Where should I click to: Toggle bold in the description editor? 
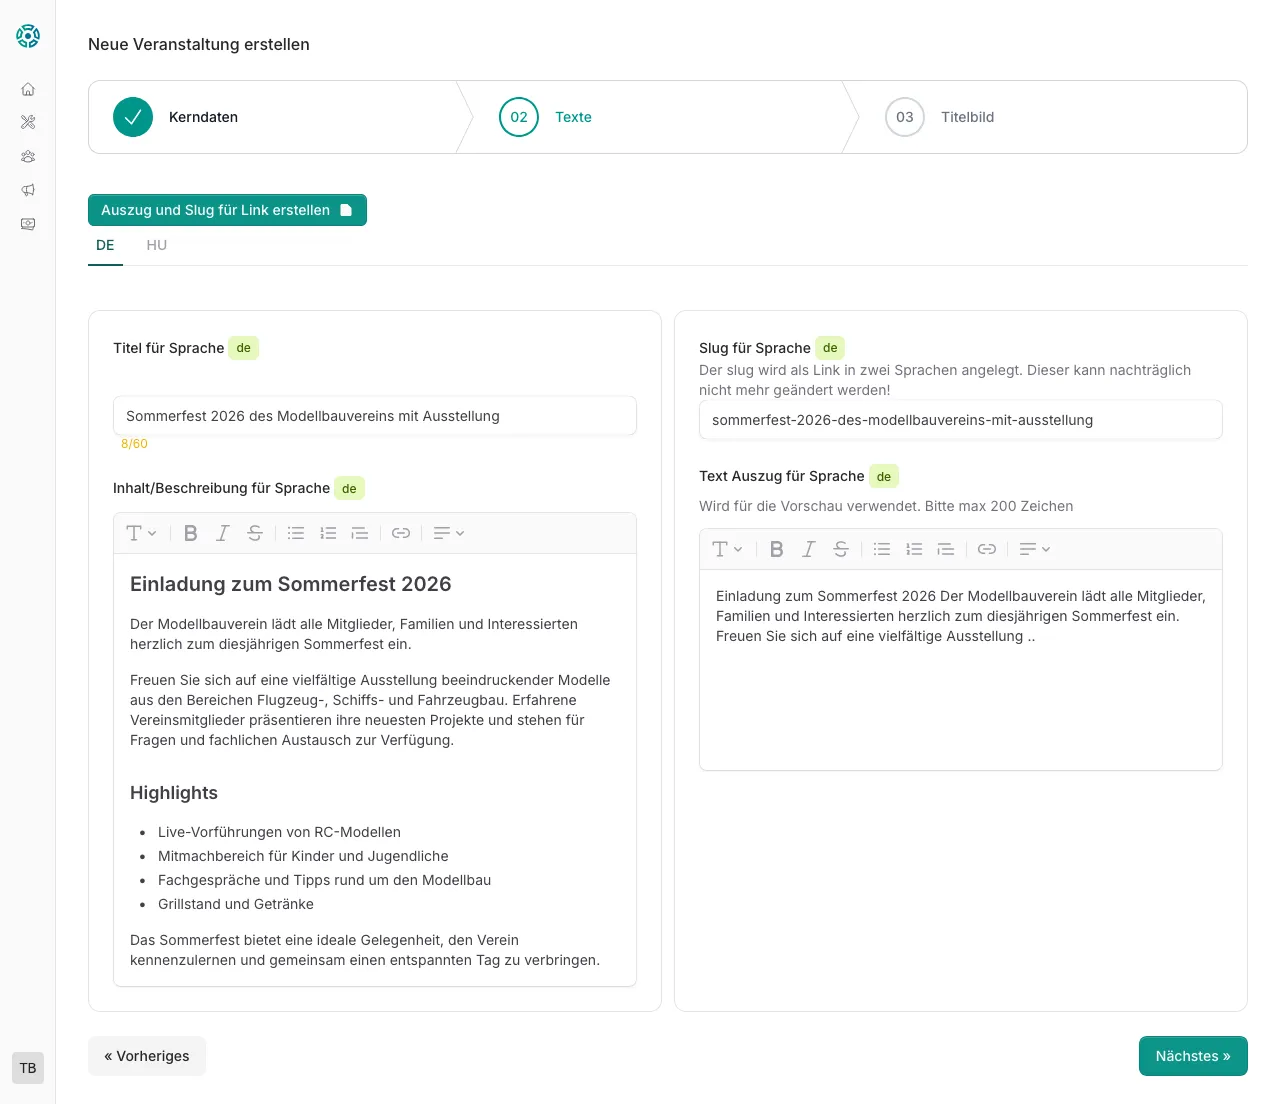coord(191,533)
